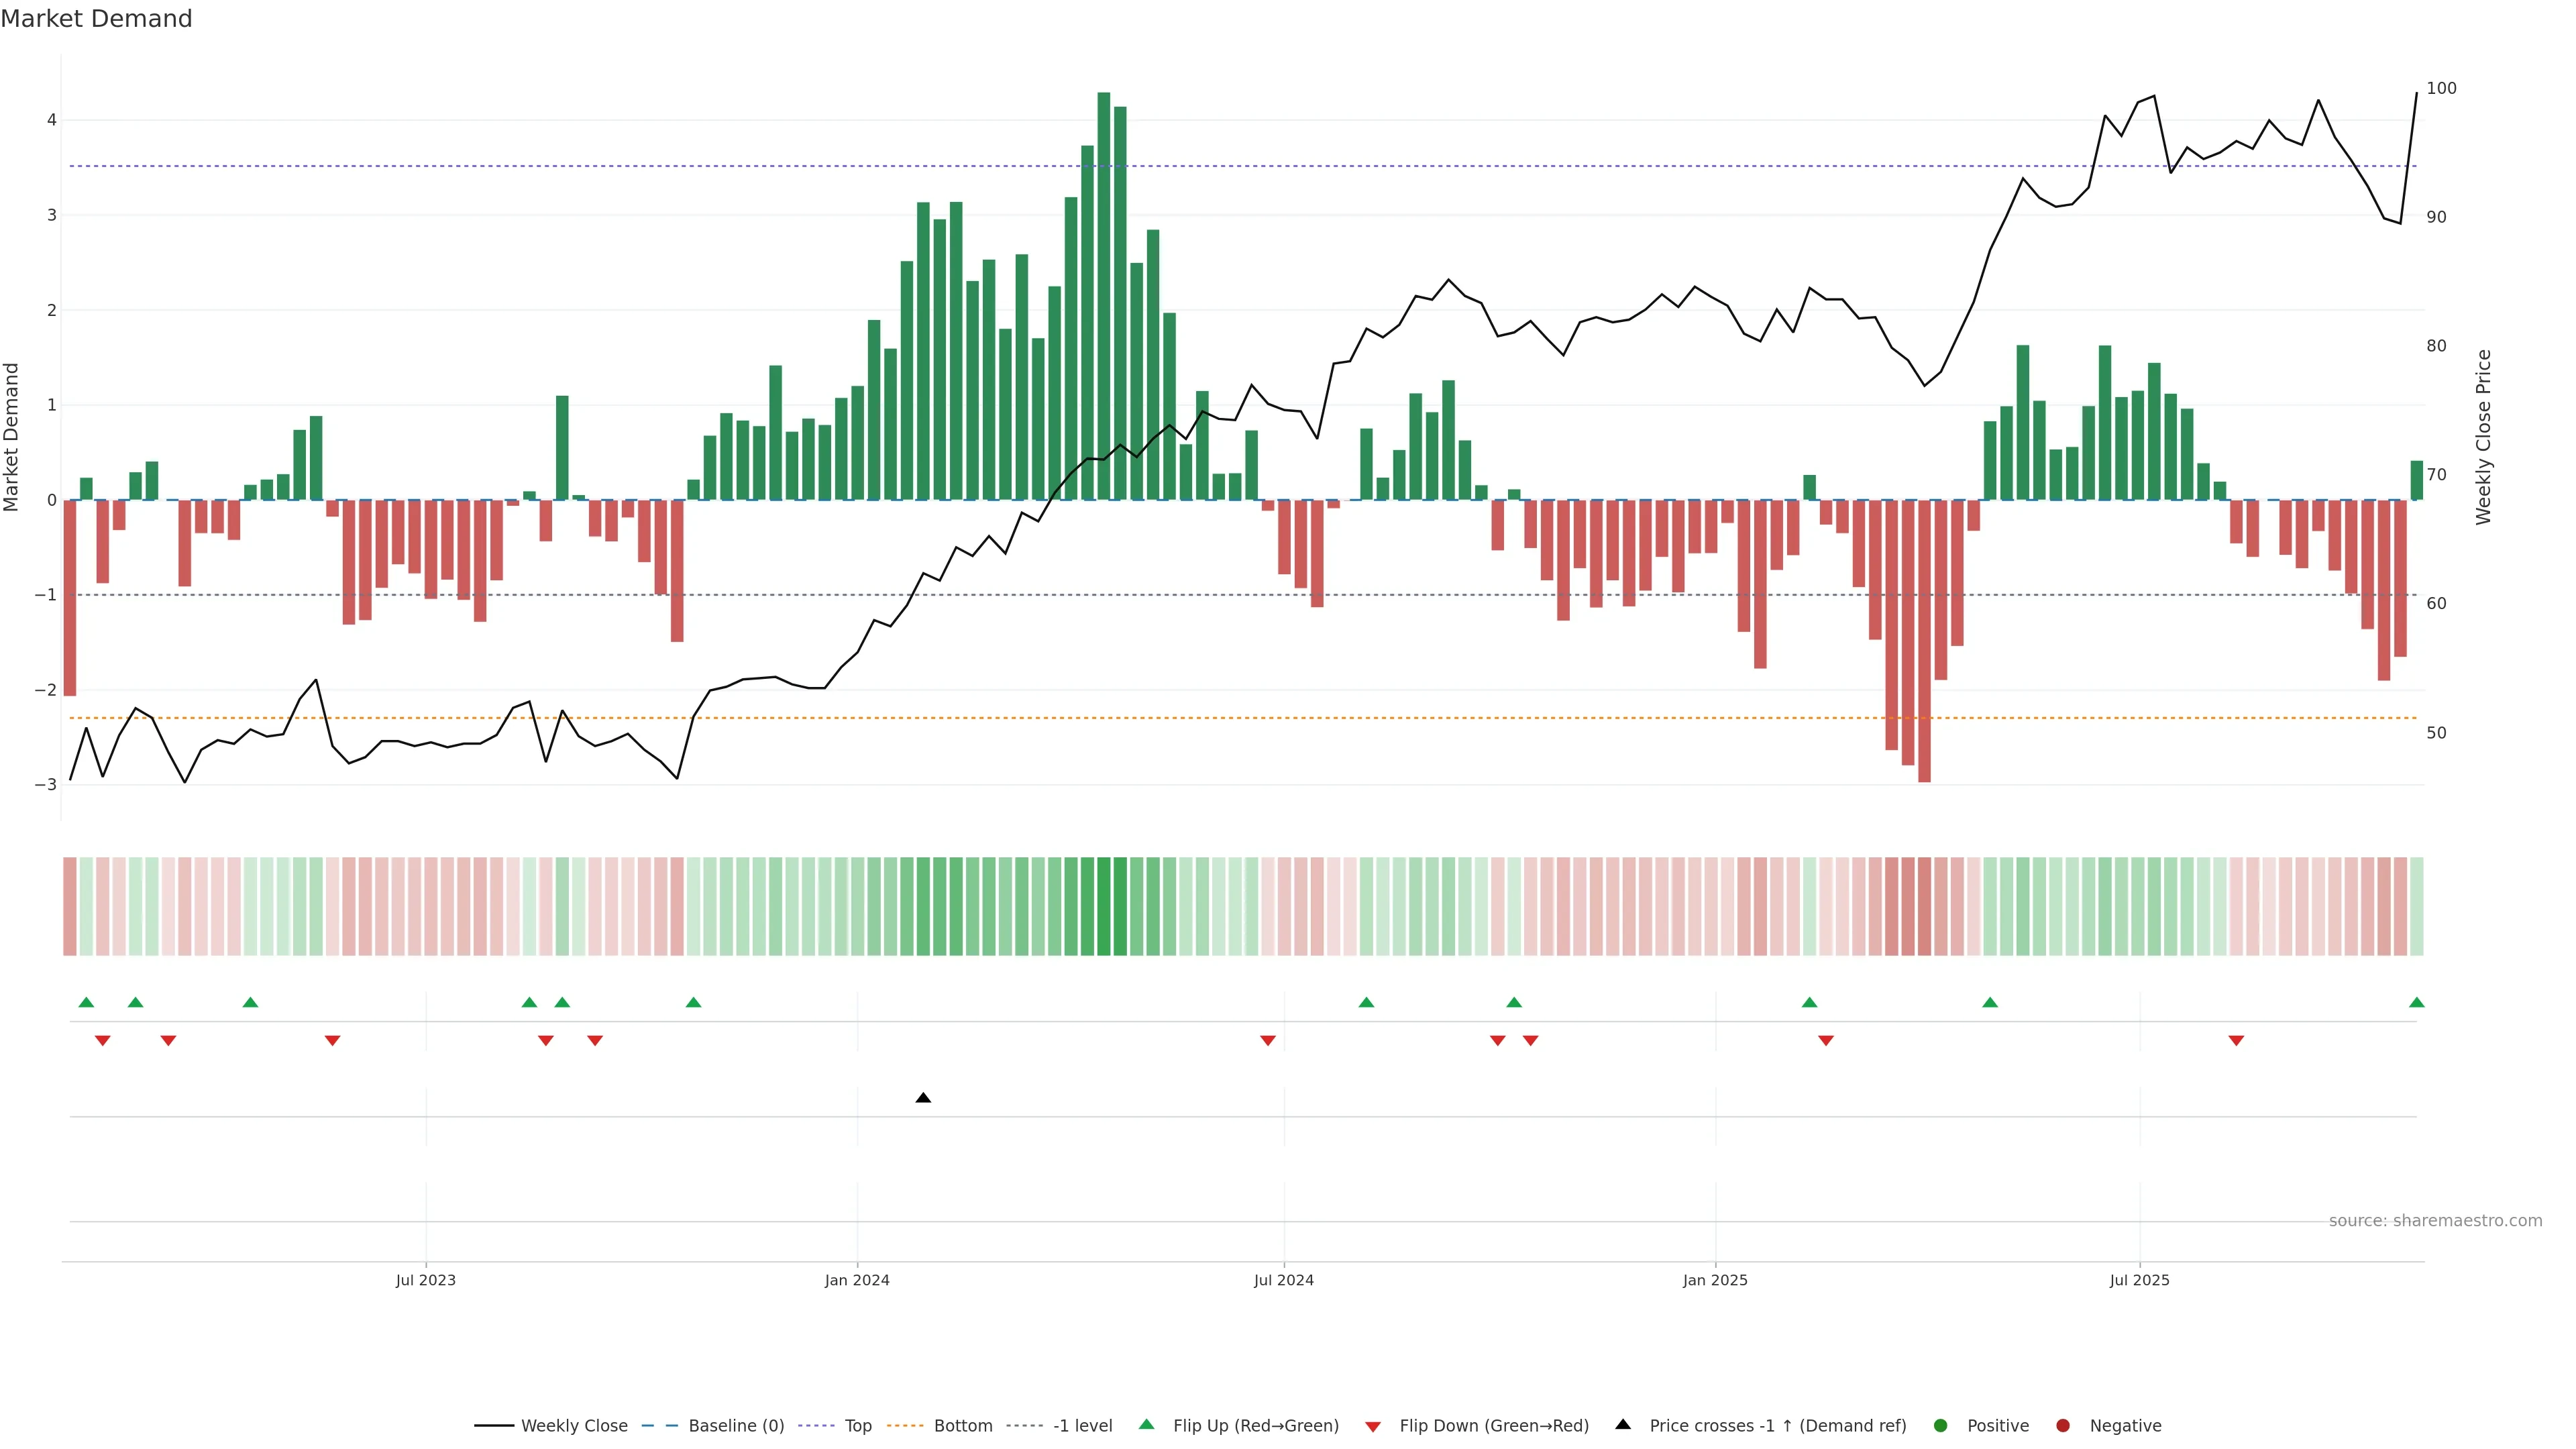Click the black Price crosses -1 legend triangle

click(x=1623, y=1425)
